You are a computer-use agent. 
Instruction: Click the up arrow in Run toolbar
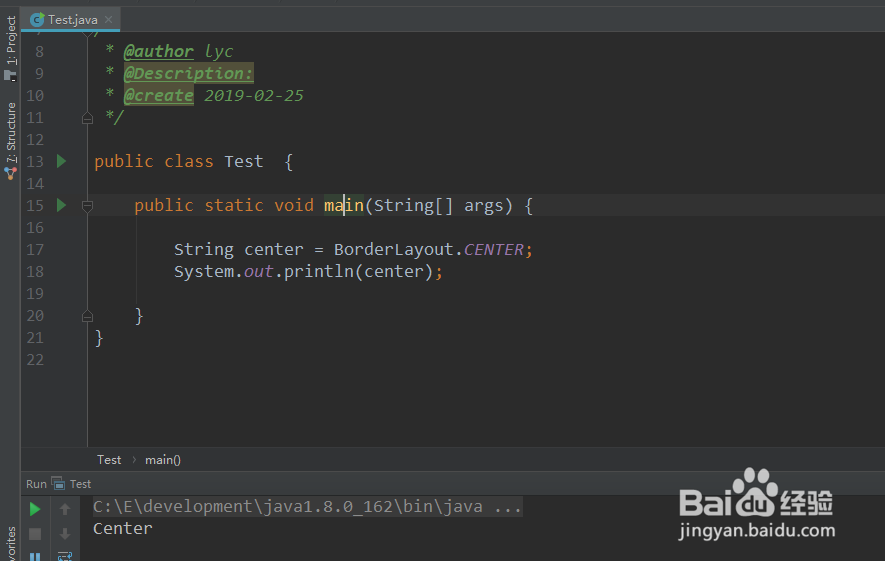click(x=65, y=510)
